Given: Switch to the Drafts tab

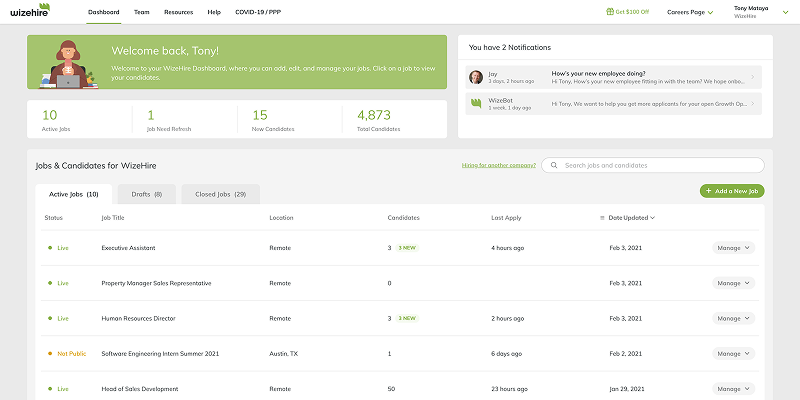Looking at the screenshot, I should pyautogui.click(x=147, y=194).
